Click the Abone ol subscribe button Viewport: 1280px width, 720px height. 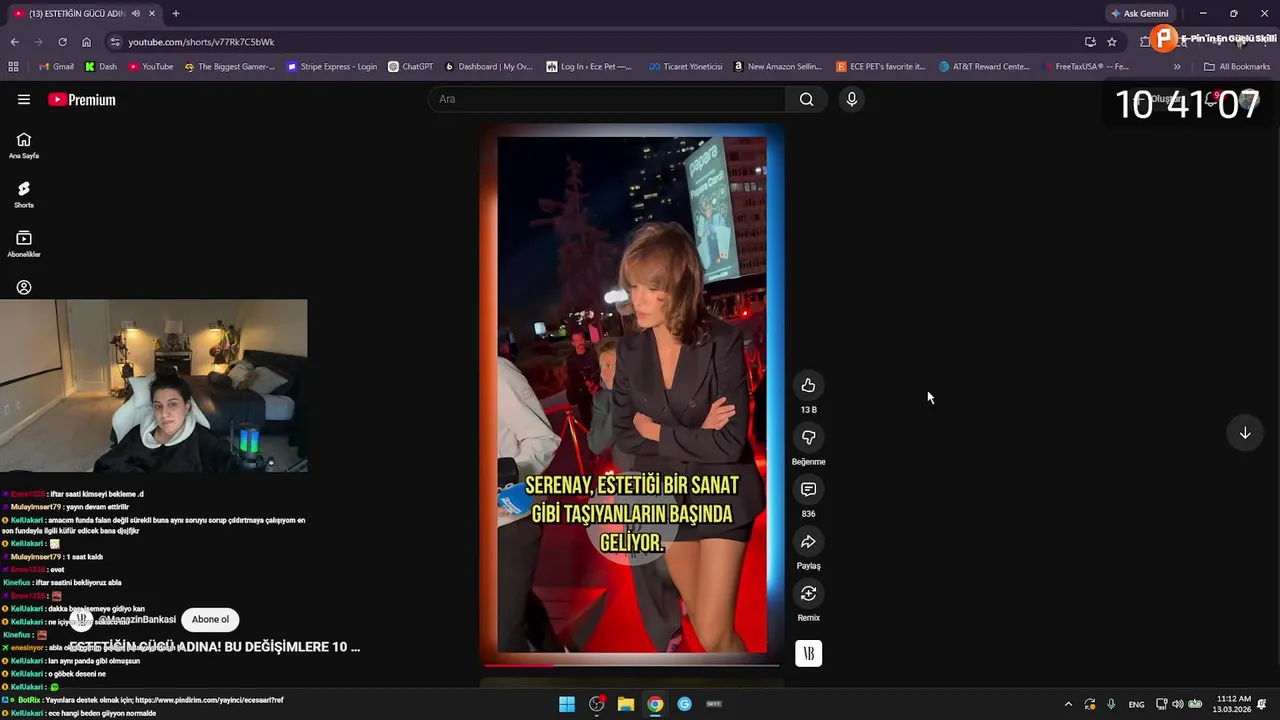coord(210,619)
